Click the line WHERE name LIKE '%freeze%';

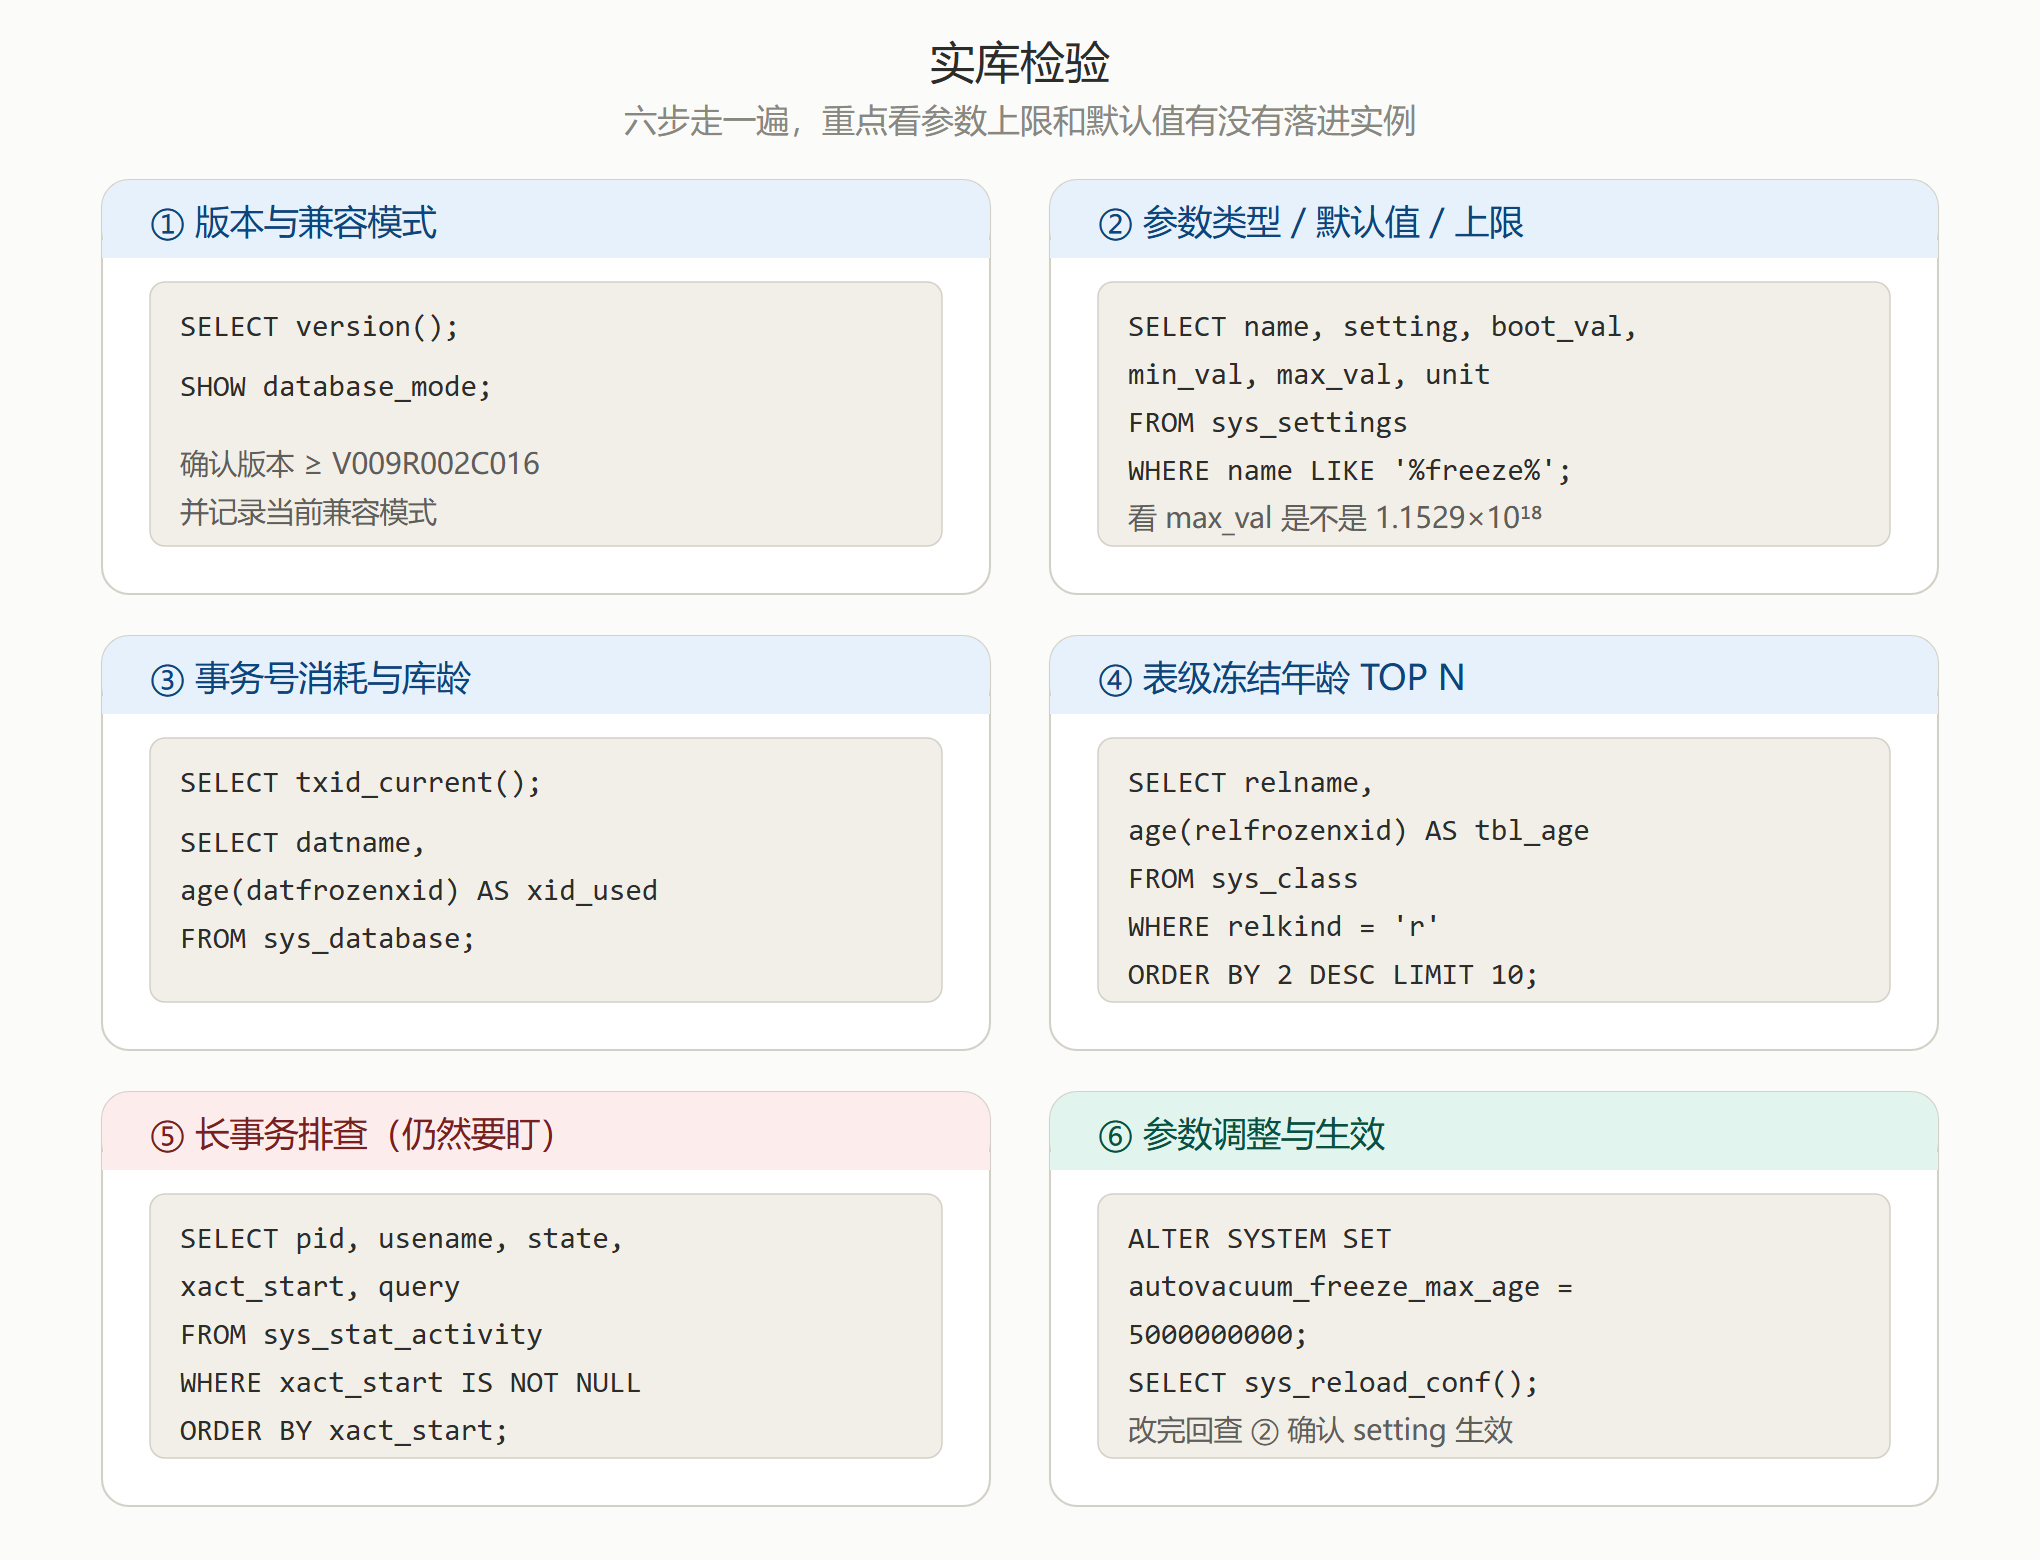point(1350,471)
